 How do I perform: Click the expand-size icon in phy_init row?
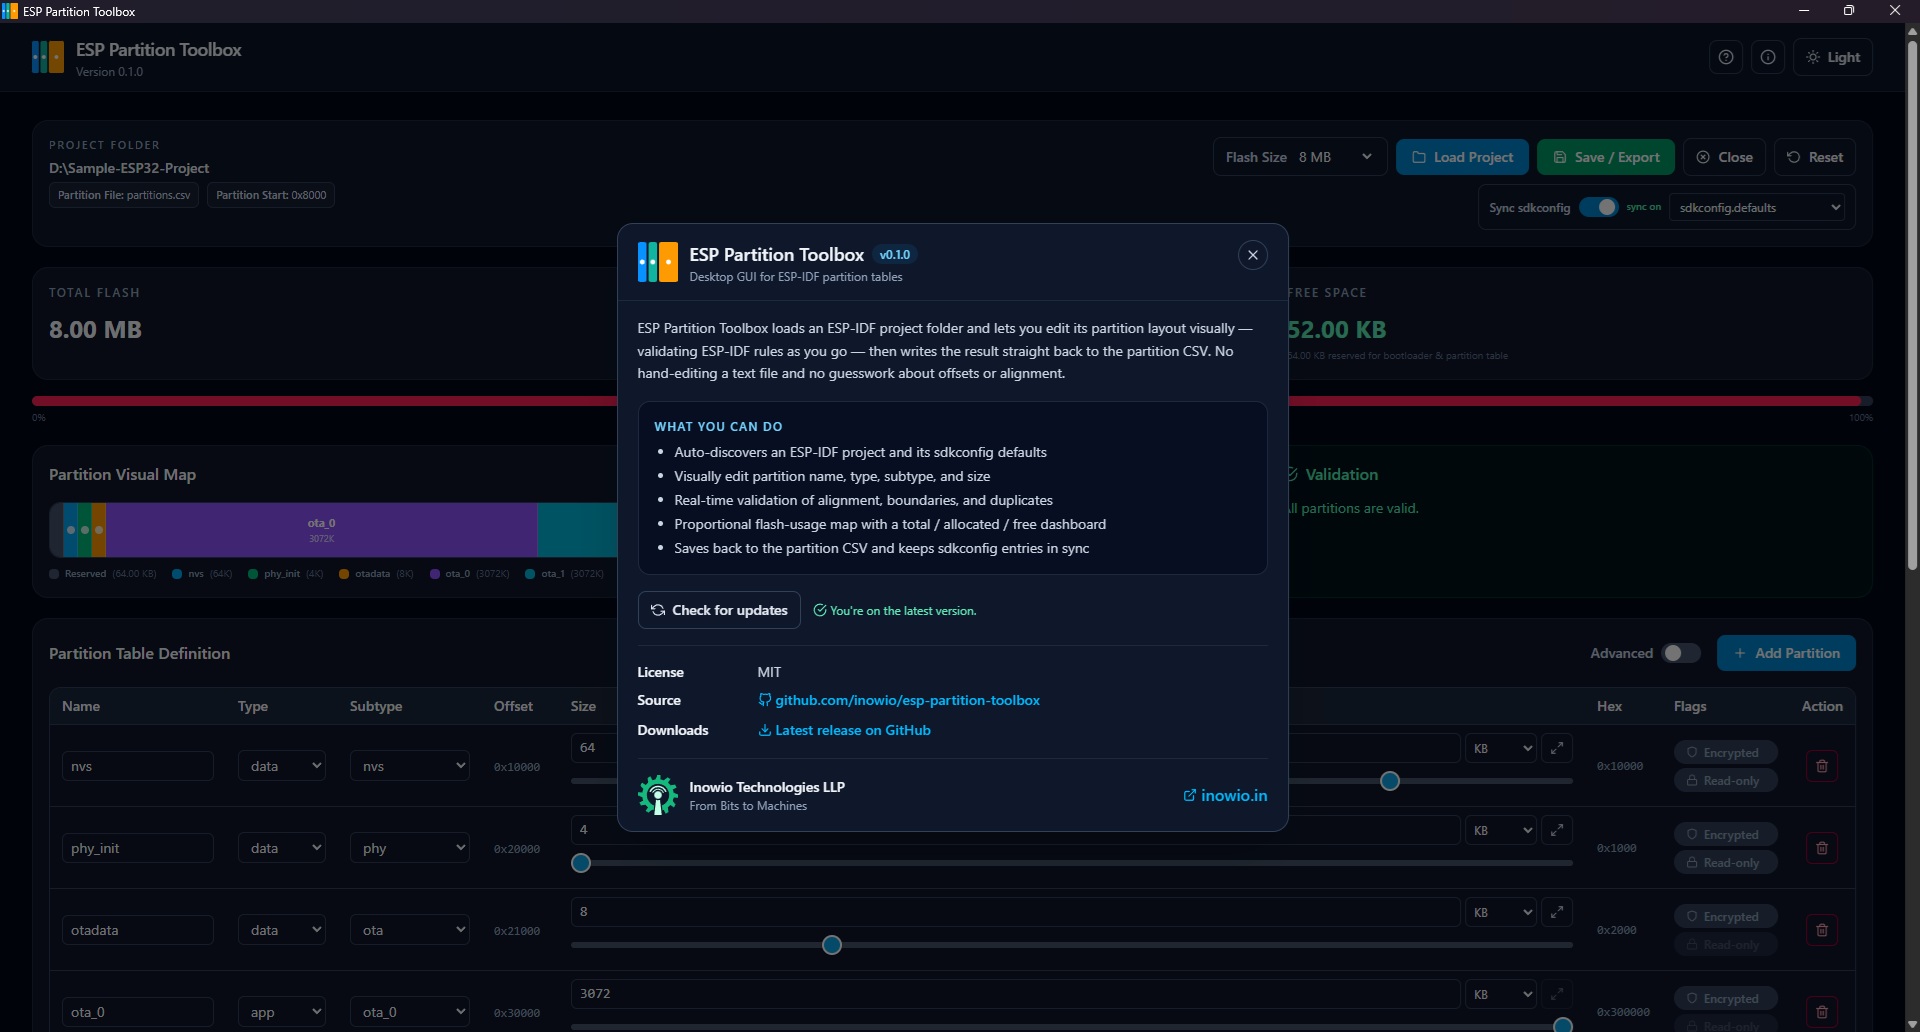(1557, 829)
